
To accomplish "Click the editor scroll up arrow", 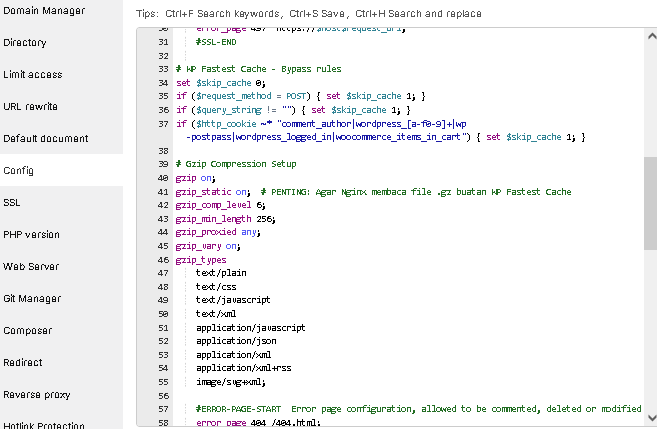I will (x=652, y=36).
